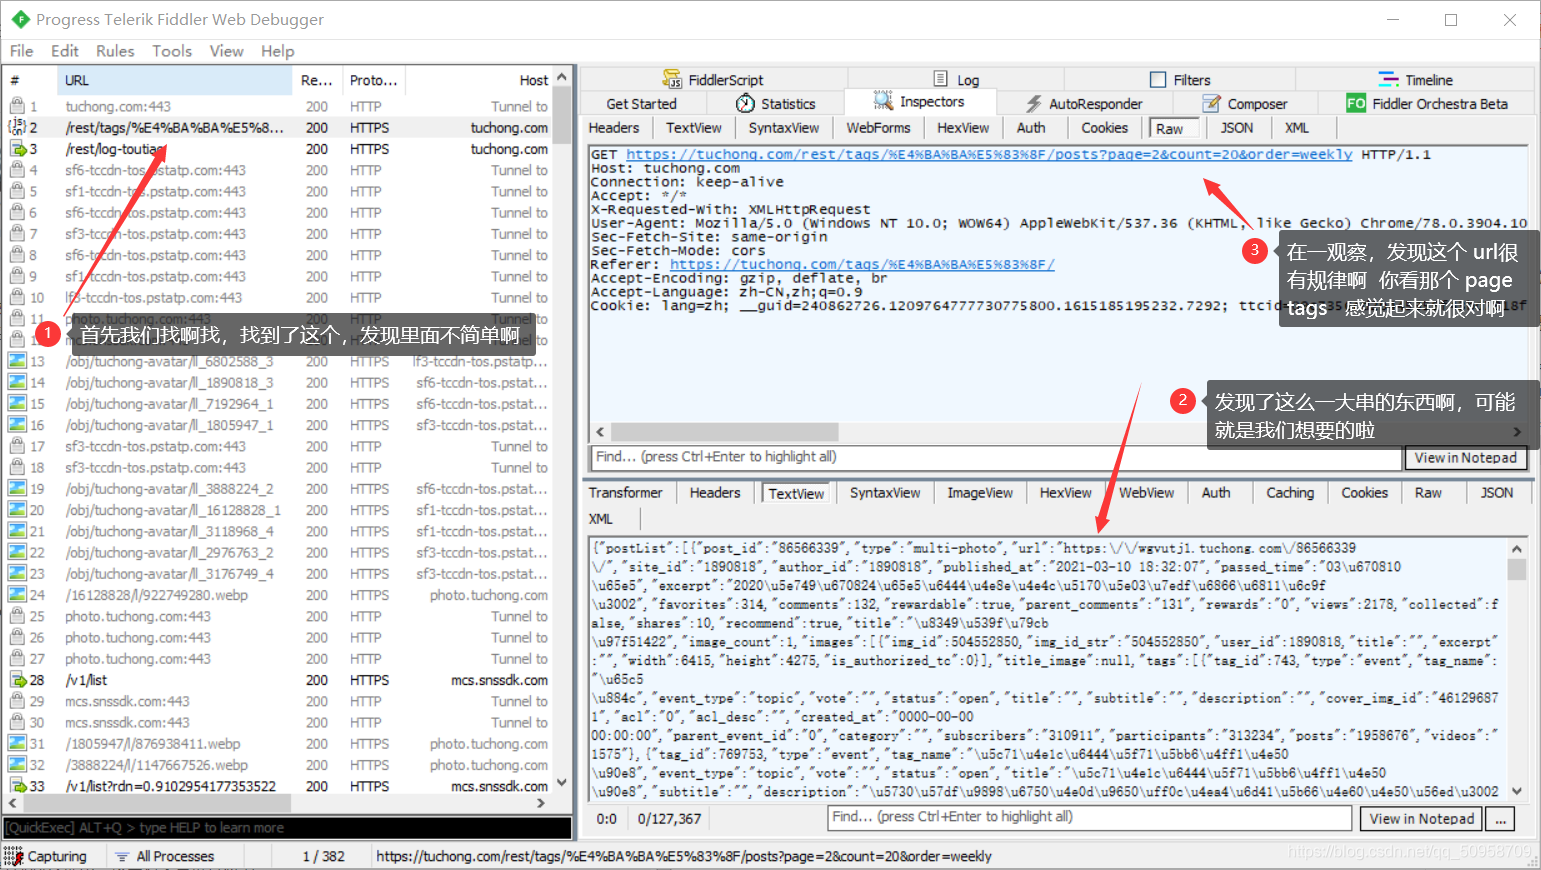This screenshot has width=1541, height=870.
Task: Open the Referer URL link
Action: point(862,264)
